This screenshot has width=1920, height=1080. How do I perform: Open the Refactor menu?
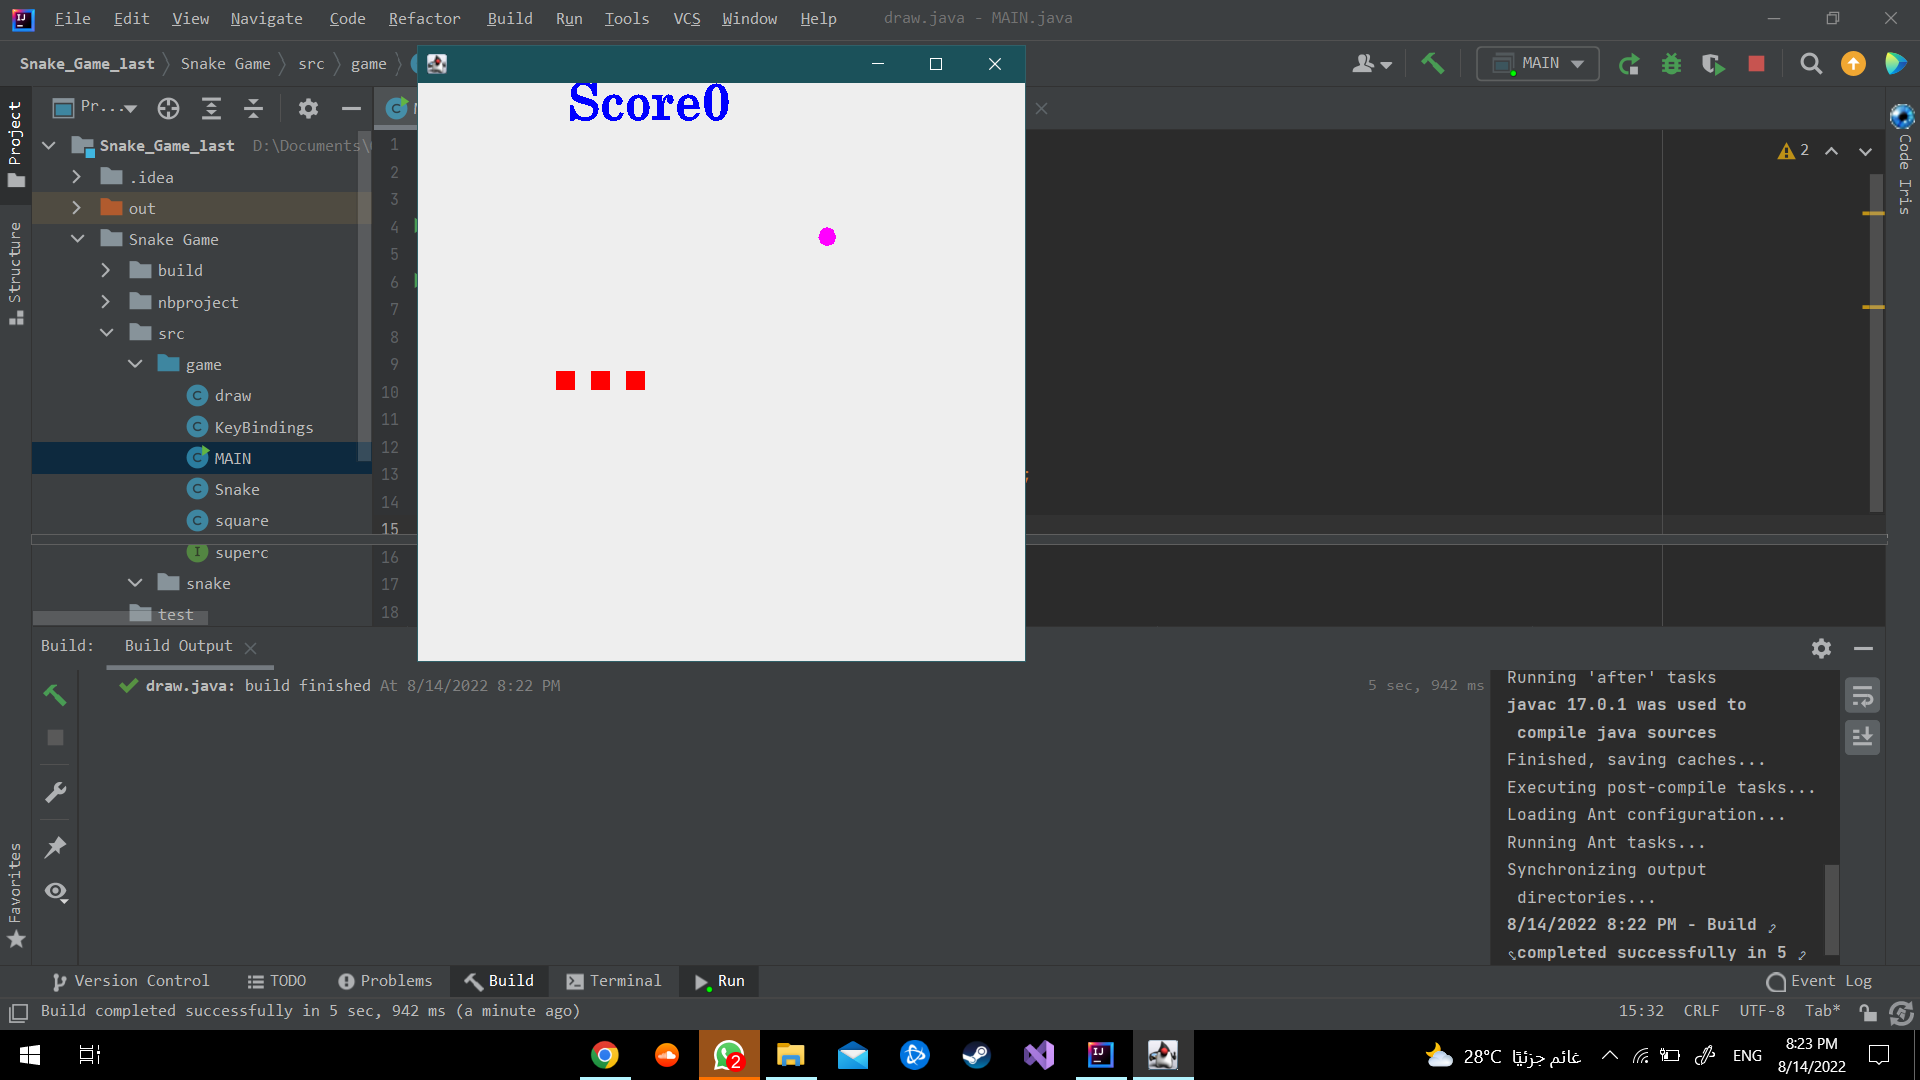click(424, 18)
